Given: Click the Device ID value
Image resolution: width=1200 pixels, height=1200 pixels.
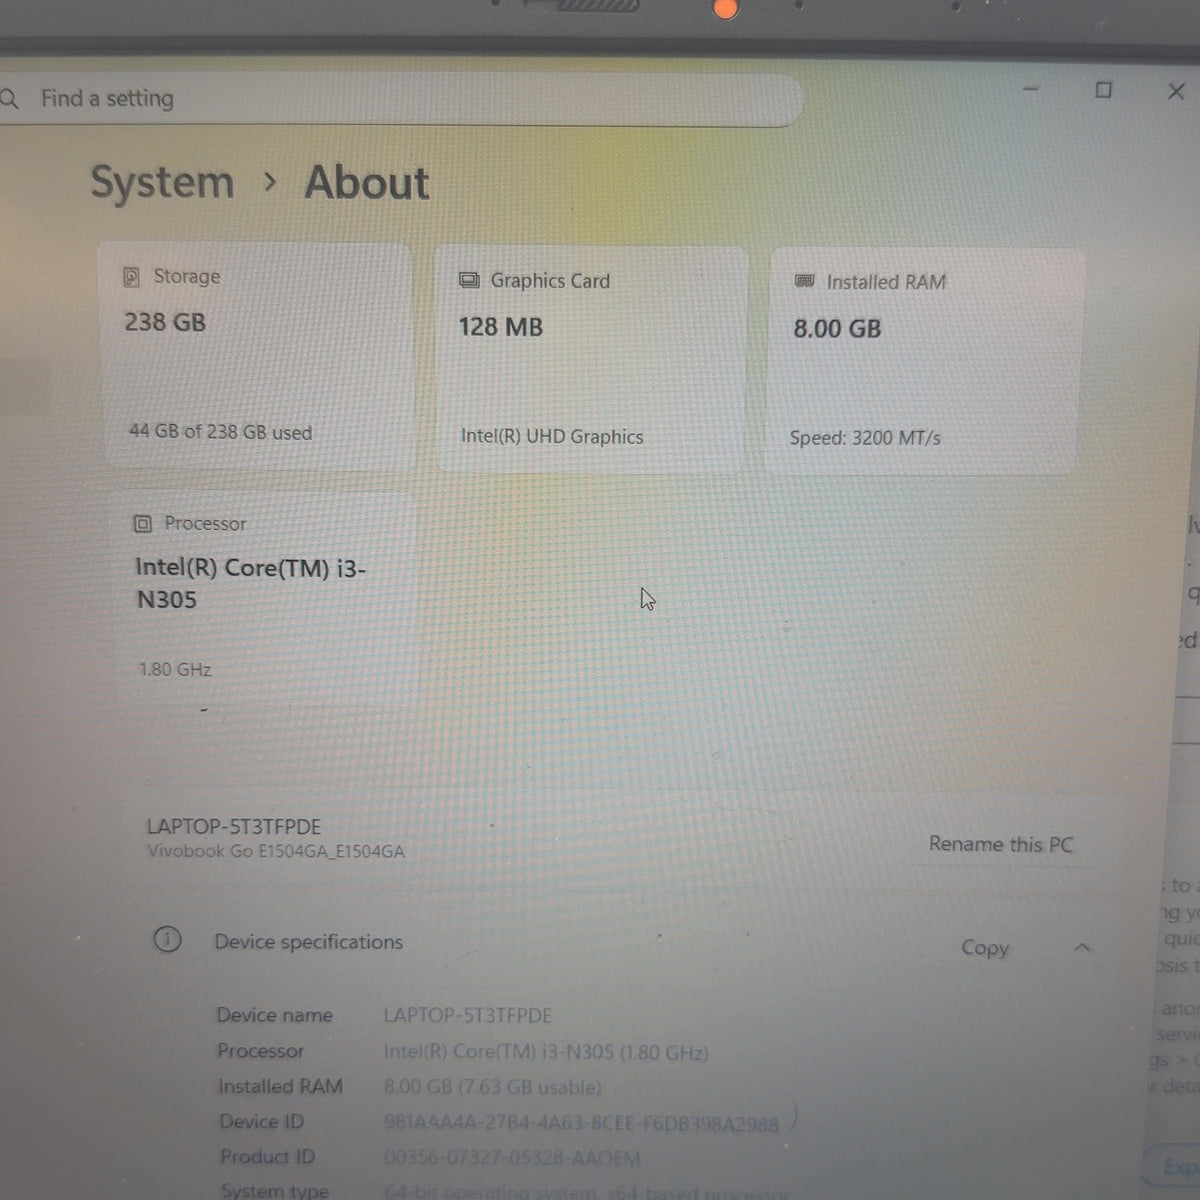Looking at the screenshot, I should click(581, 1123).
